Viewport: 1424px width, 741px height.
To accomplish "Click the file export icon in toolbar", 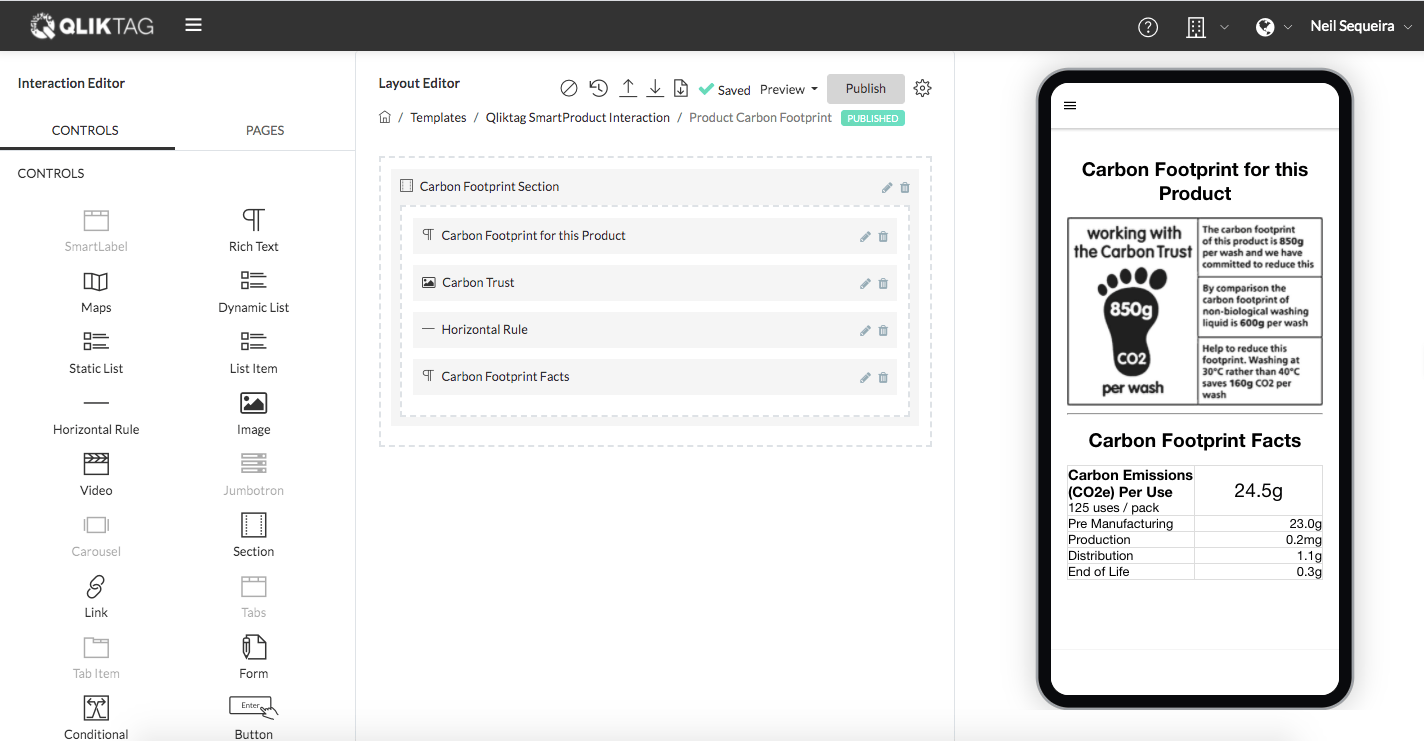I will pyautogui.click(x=681, y=88).
